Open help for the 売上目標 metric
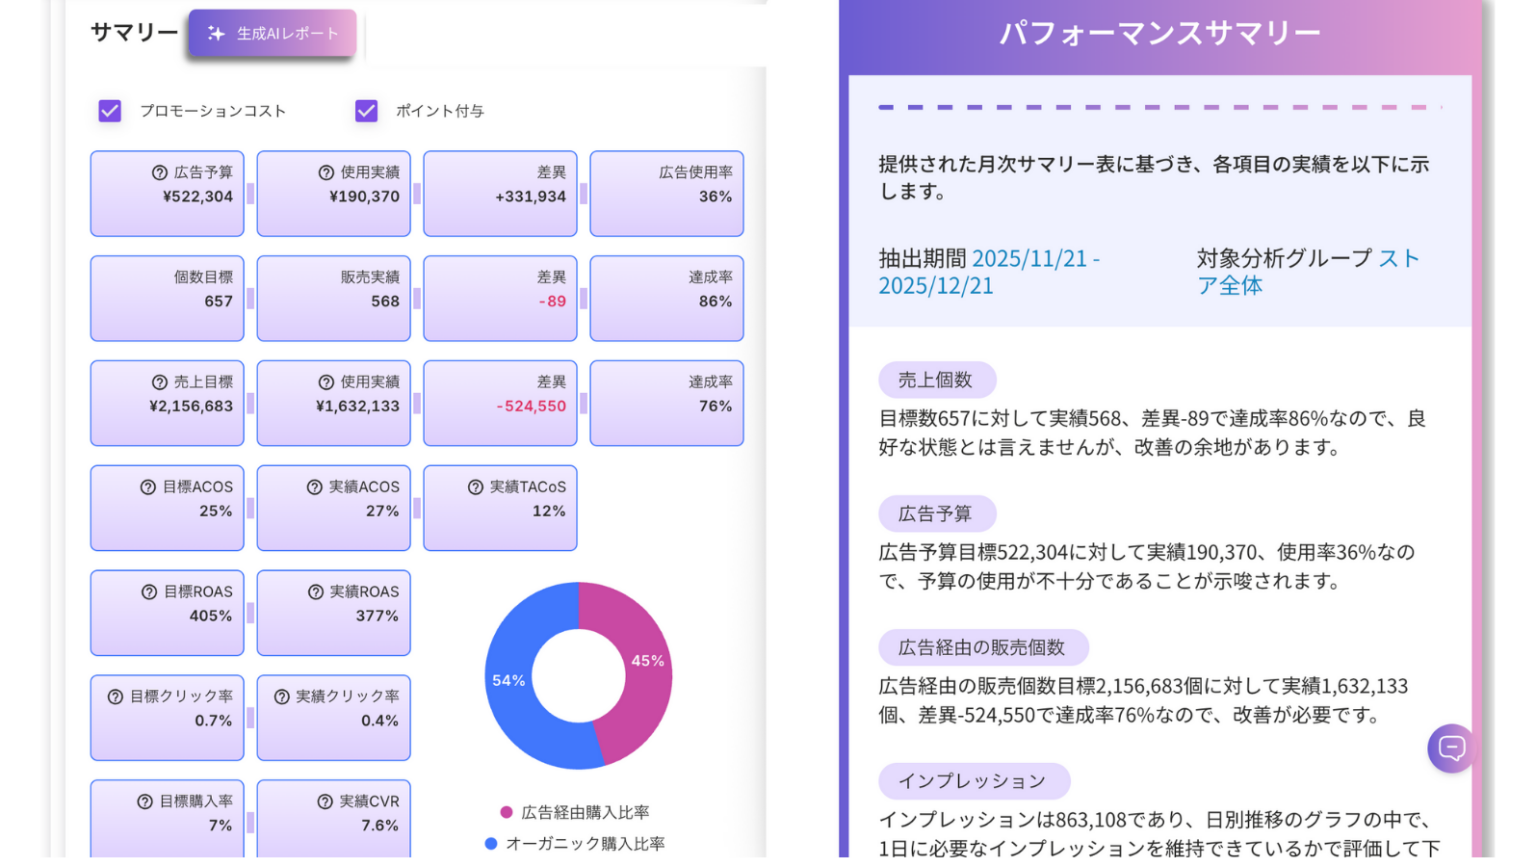This screenshot has width=1536, height=867. click(x=158, y=382)
